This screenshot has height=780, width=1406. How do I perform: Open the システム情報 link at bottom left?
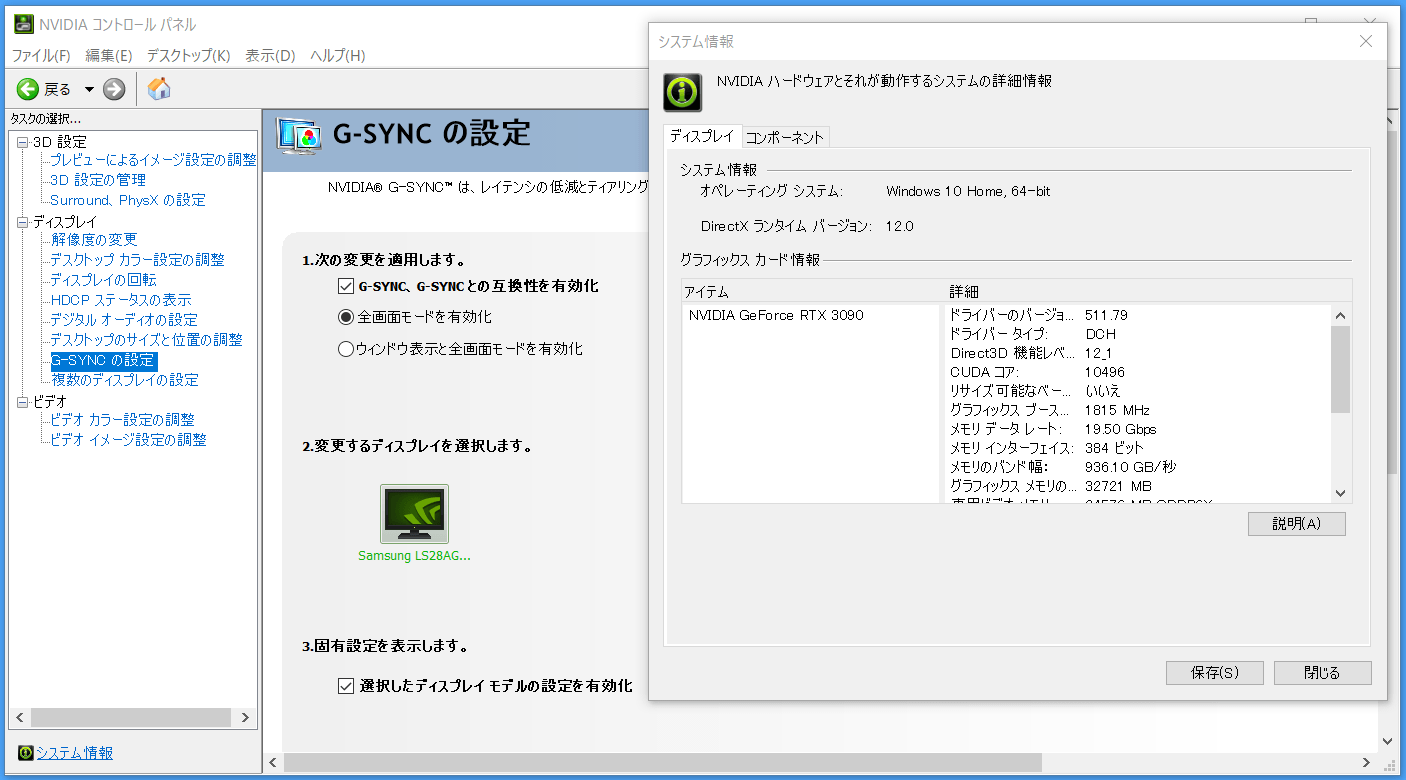click(x=75, y=753)
